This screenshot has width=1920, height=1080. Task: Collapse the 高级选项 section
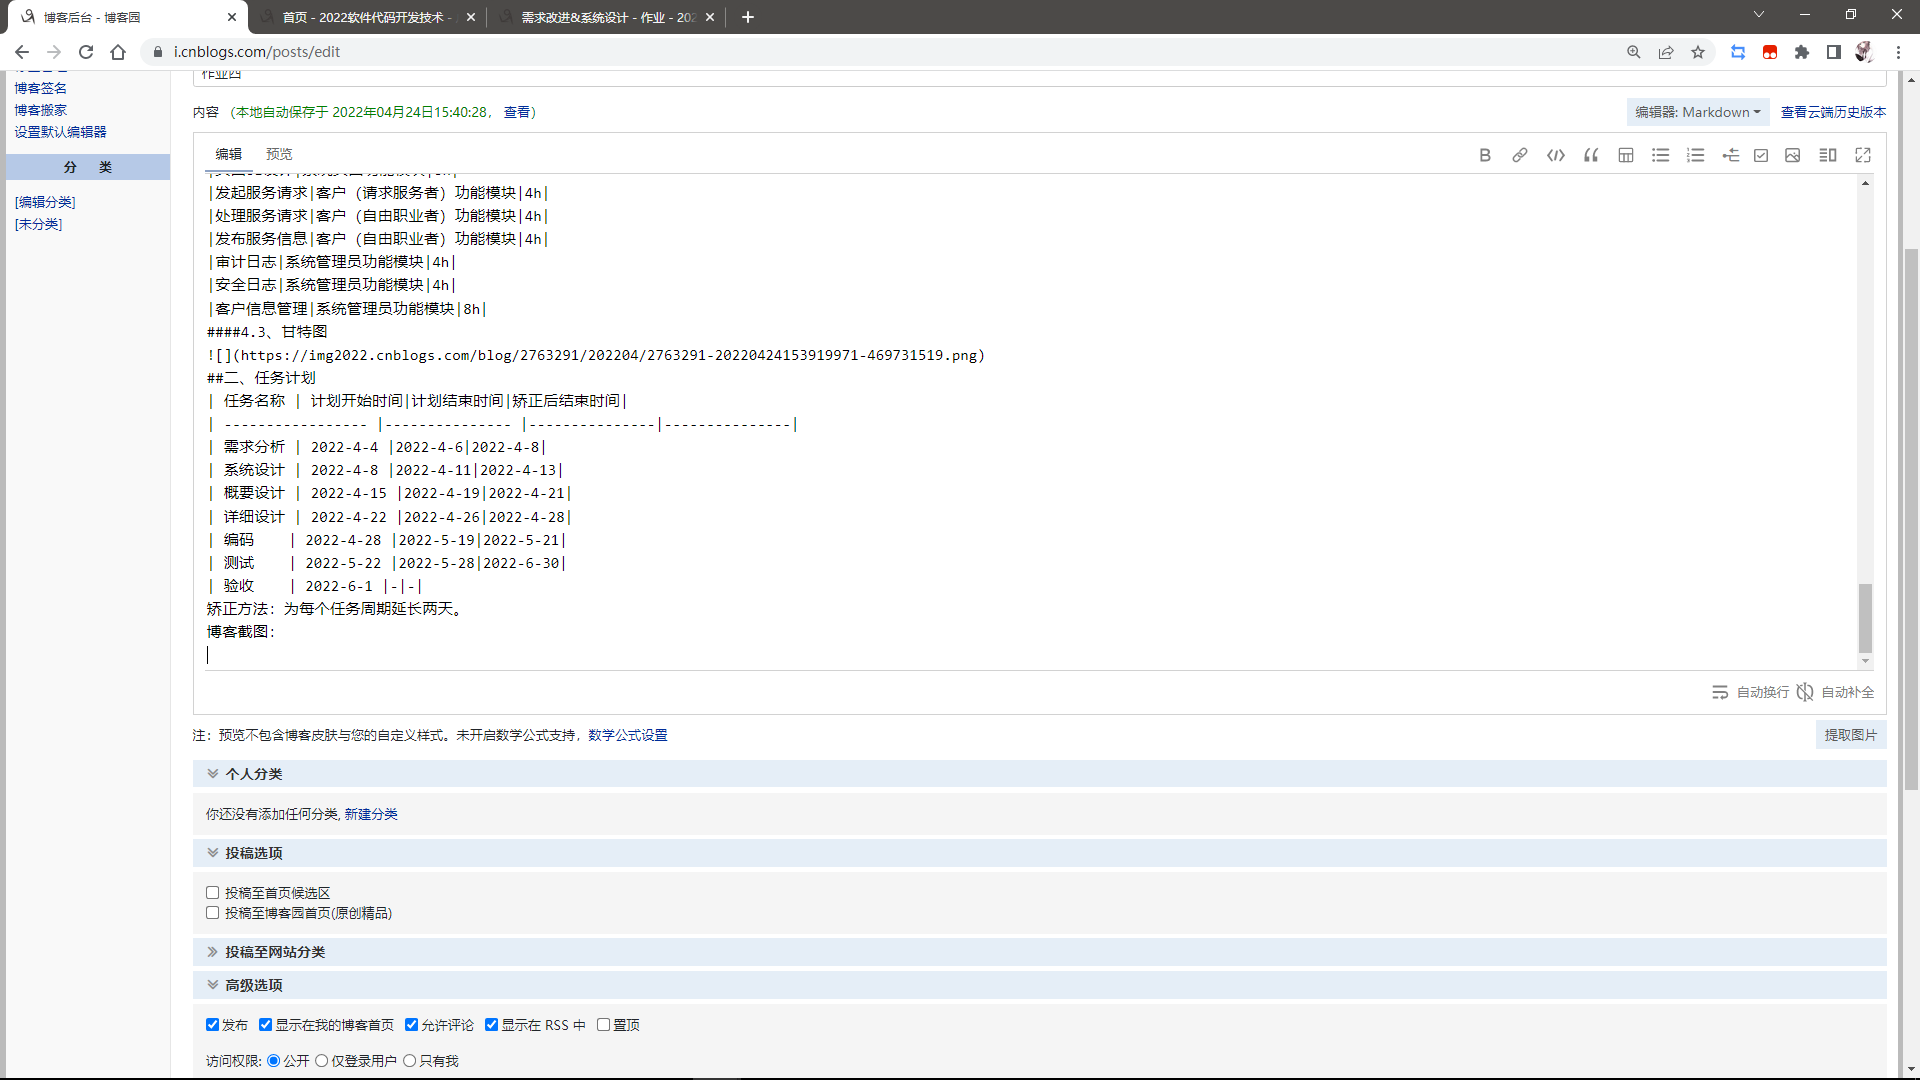[x=253, y=985]
